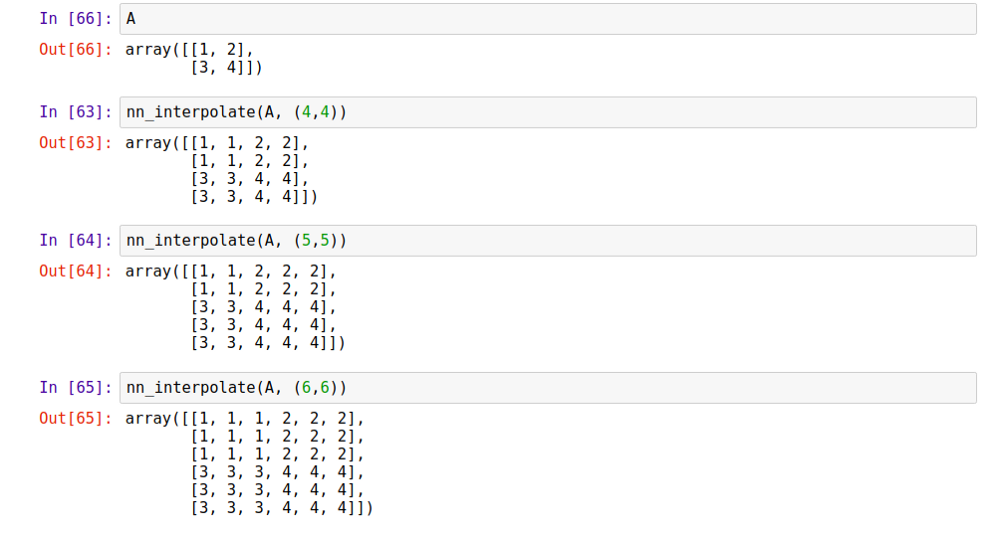Click the last row of Out[65] array
Image resolution: width=1000 pixels, height=533 pixels.
pyautogui.click(x=280, y=509)
